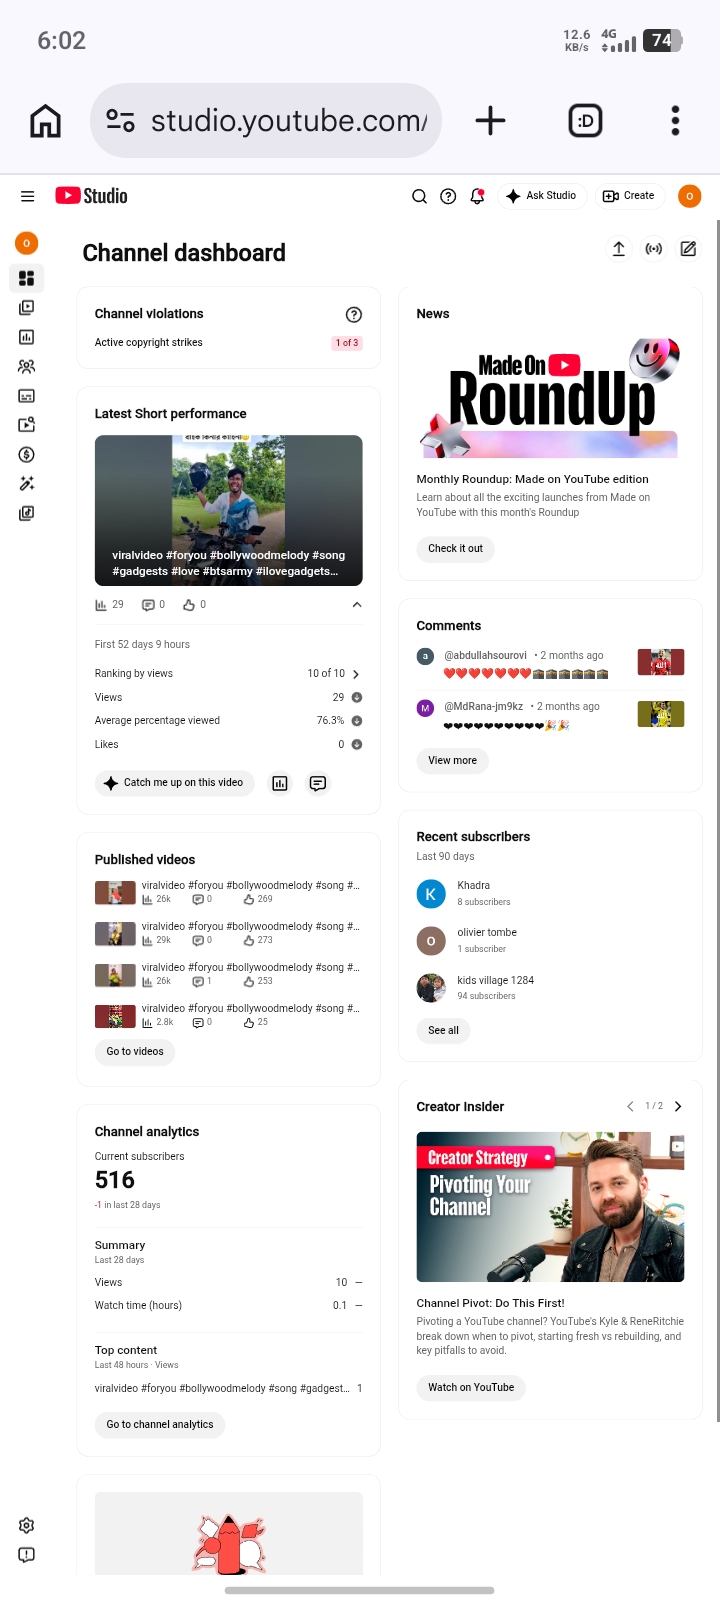Open published video with 269 likes
The height and width of the screenshot is (1608, 720).
[x=228, y=892]
